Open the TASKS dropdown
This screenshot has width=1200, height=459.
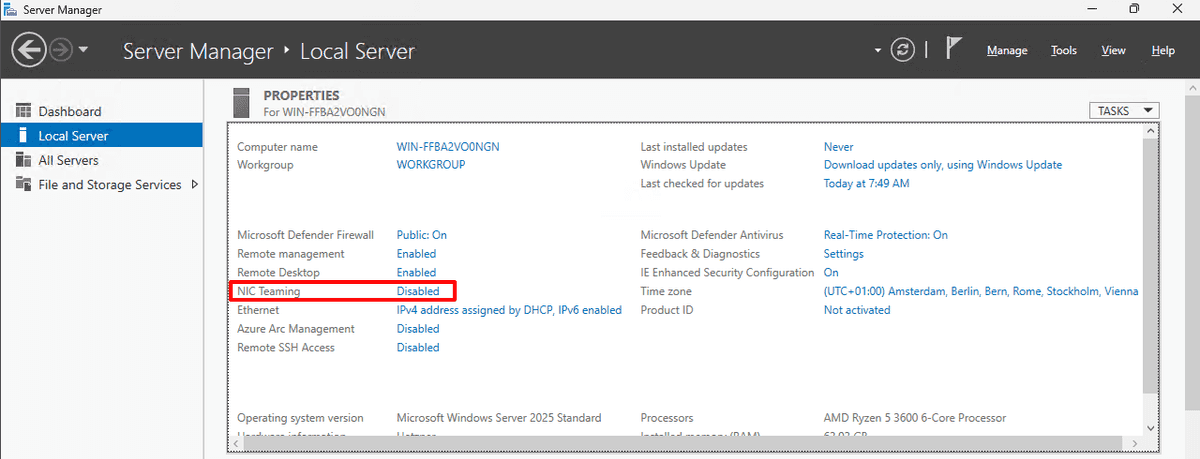(1124, 111)
